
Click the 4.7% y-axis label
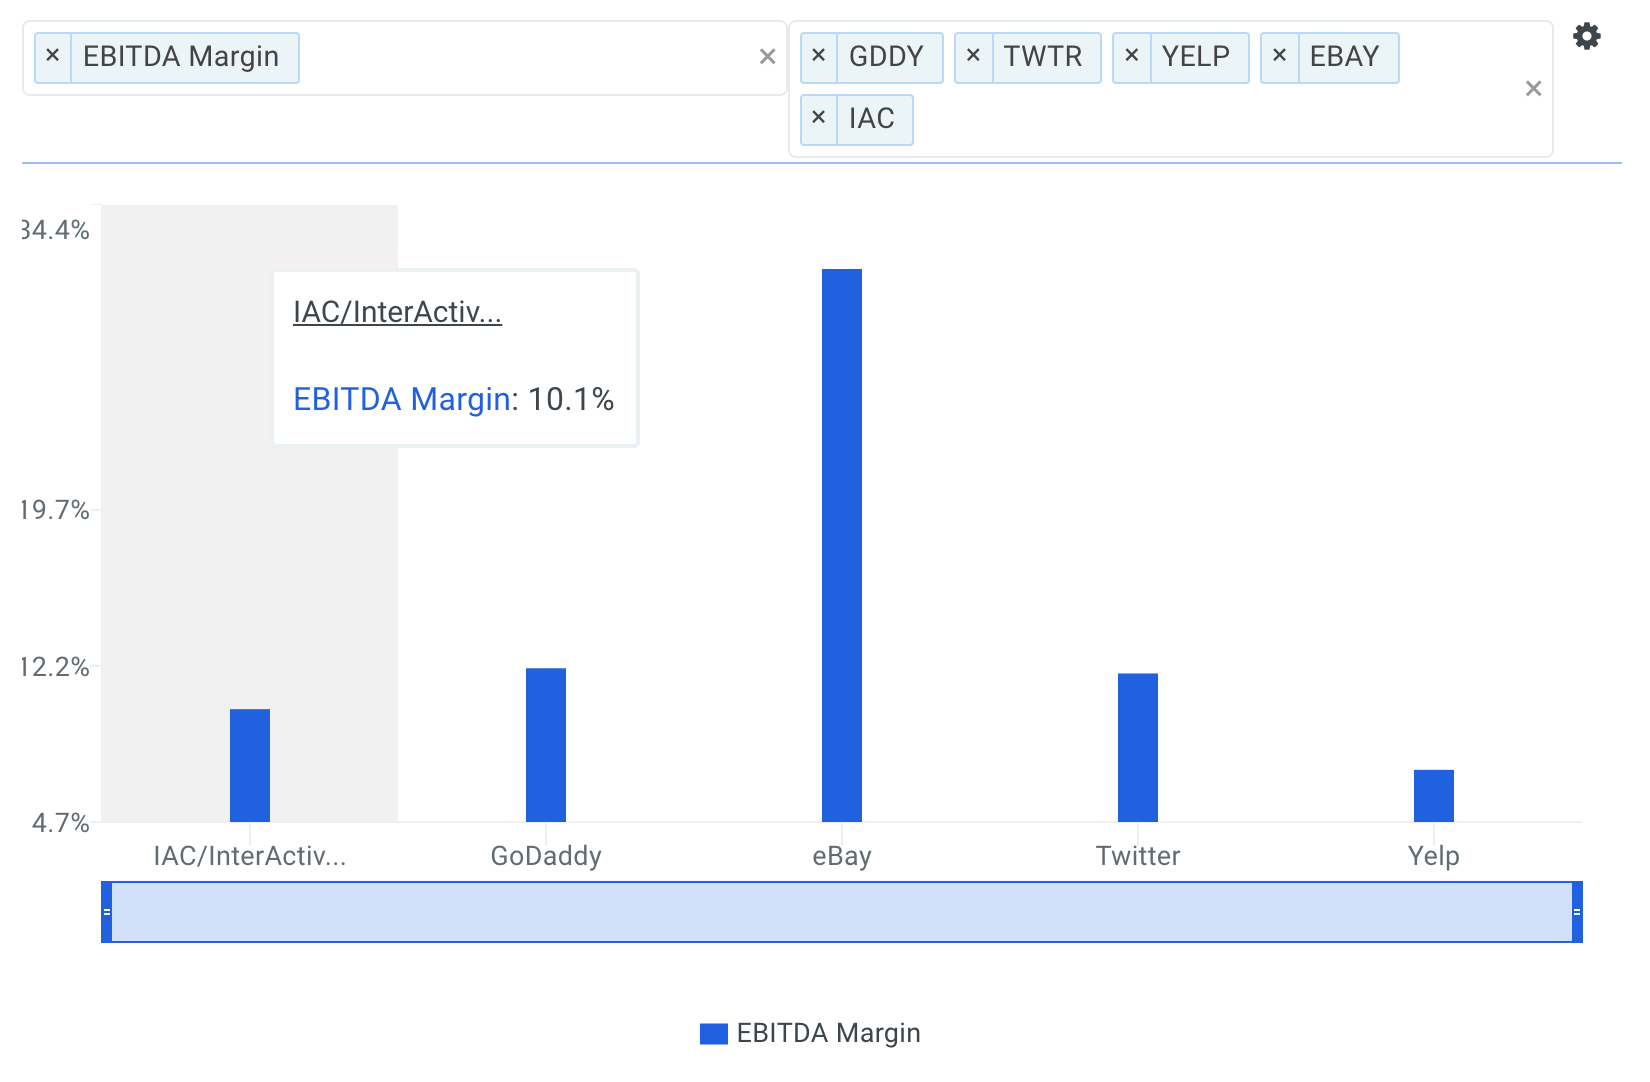[61, 823]
